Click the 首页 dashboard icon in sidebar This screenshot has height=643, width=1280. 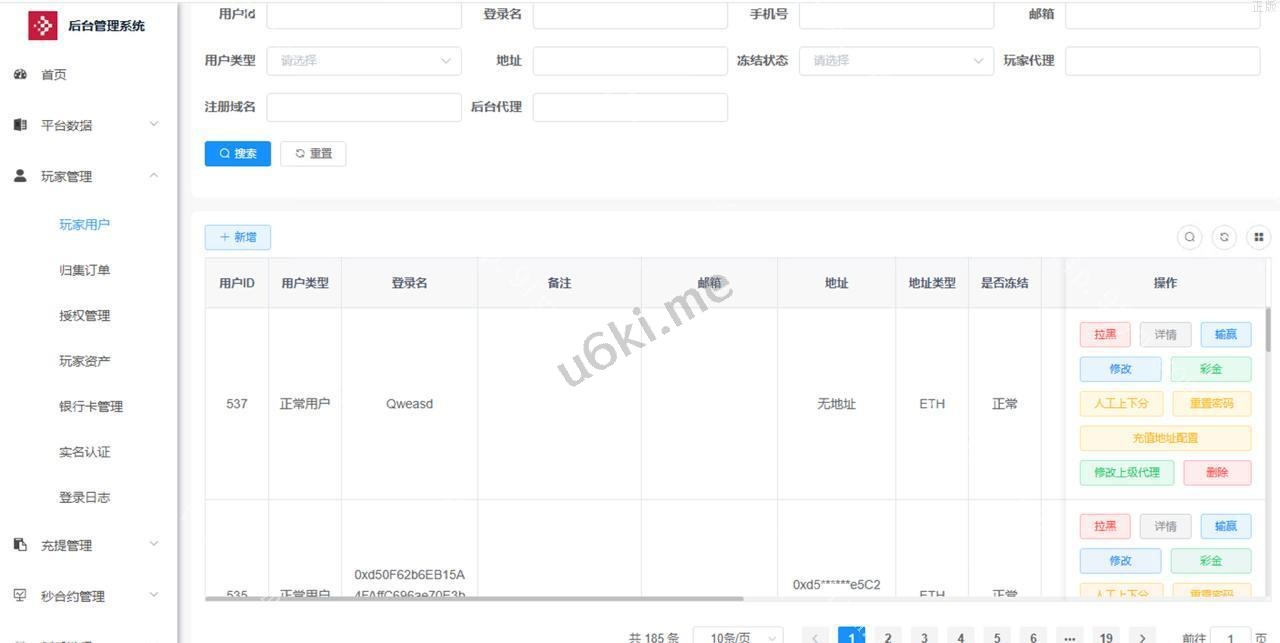[x=20, y=75]
